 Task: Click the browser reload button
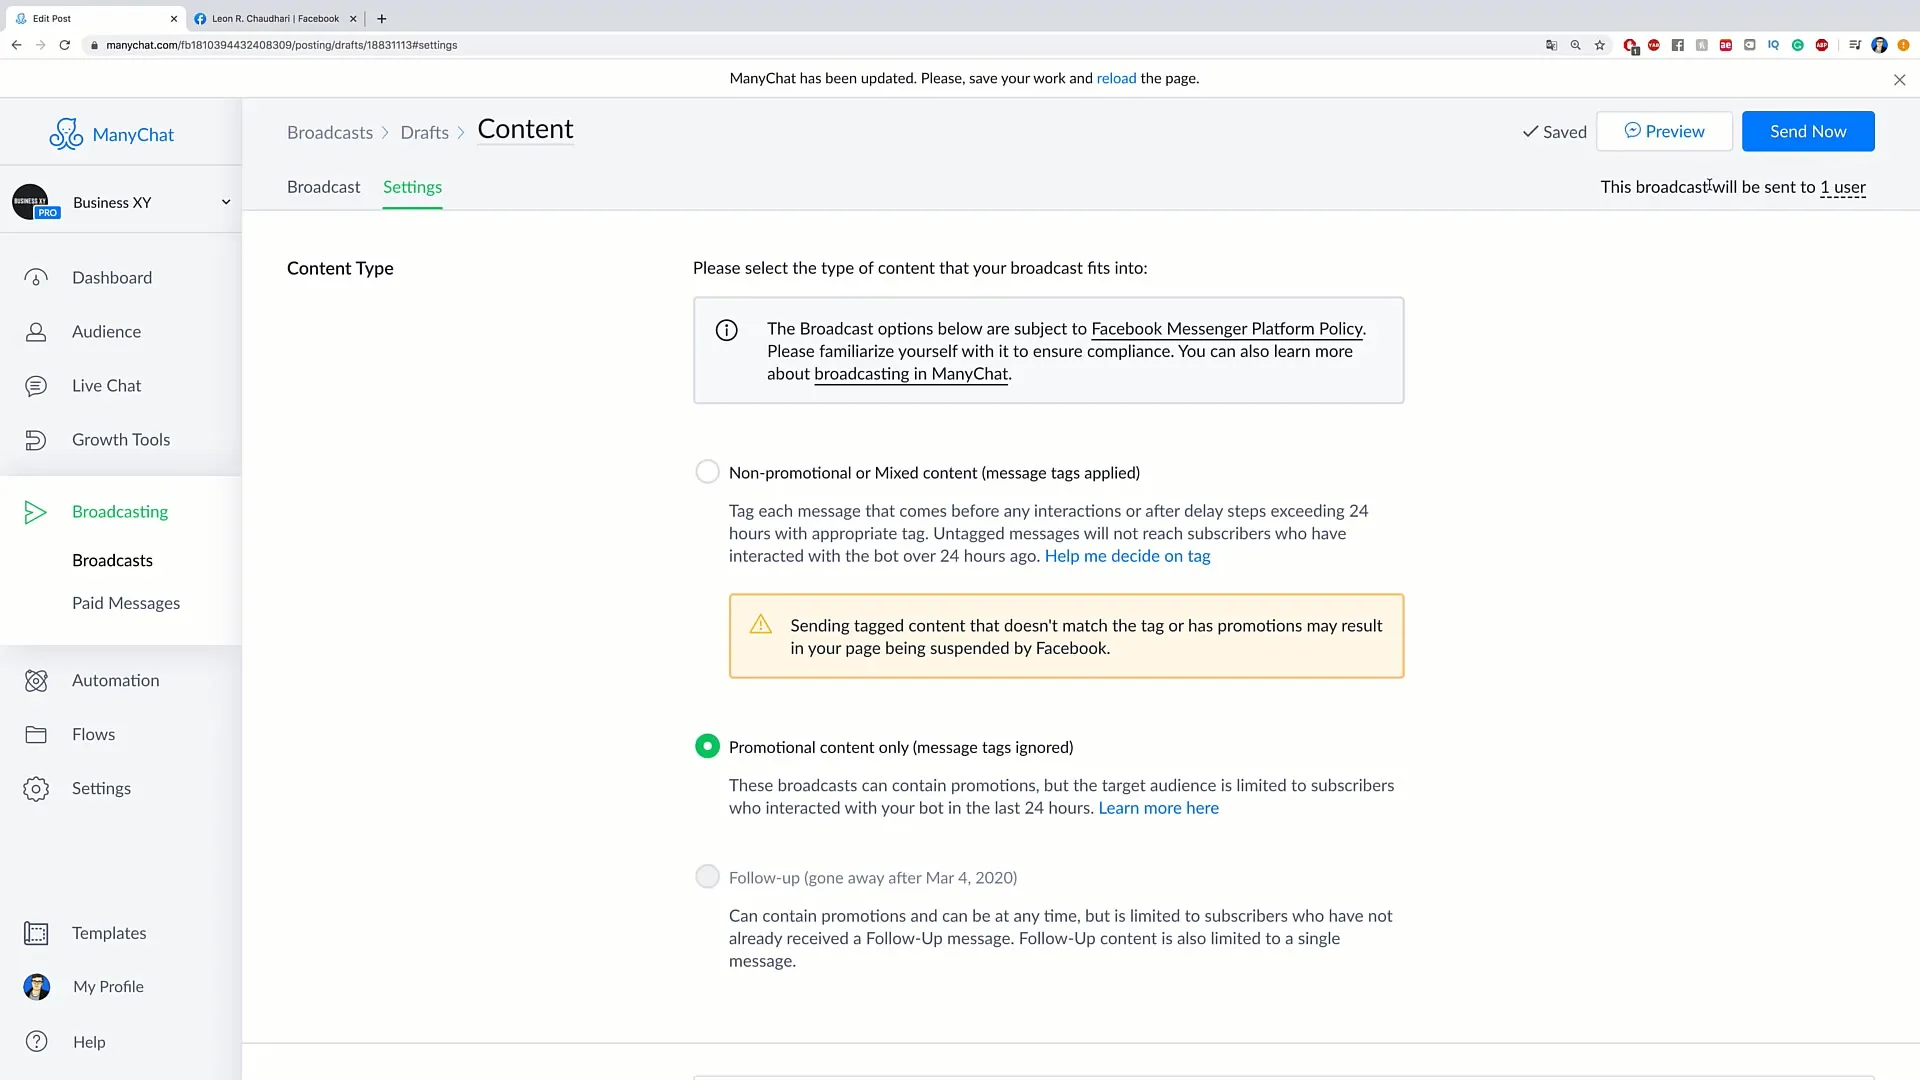tap(65, 45)
